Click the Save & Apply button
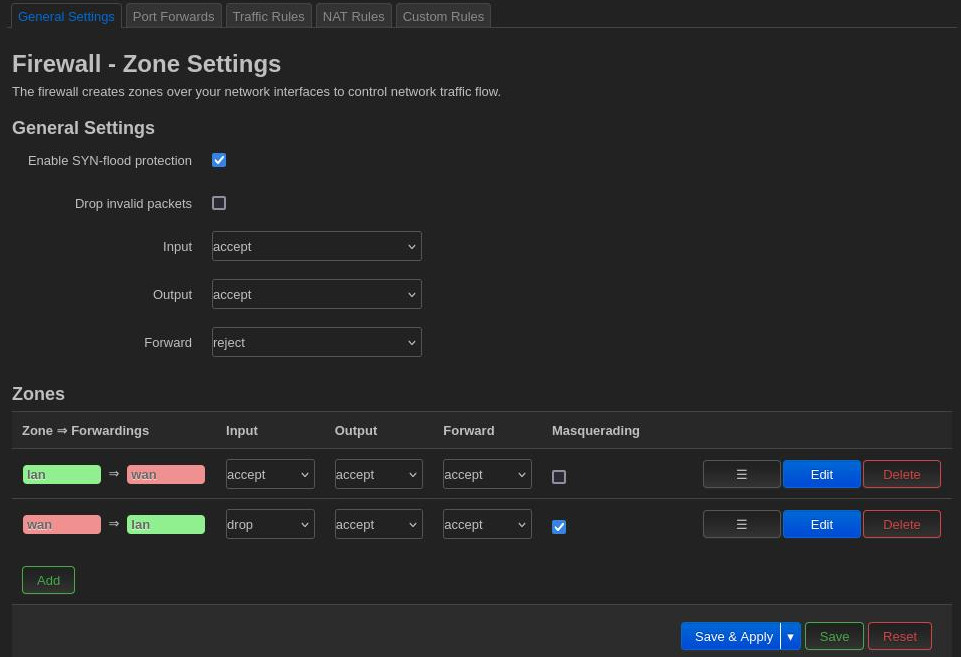961x657 pixels. 733,636
